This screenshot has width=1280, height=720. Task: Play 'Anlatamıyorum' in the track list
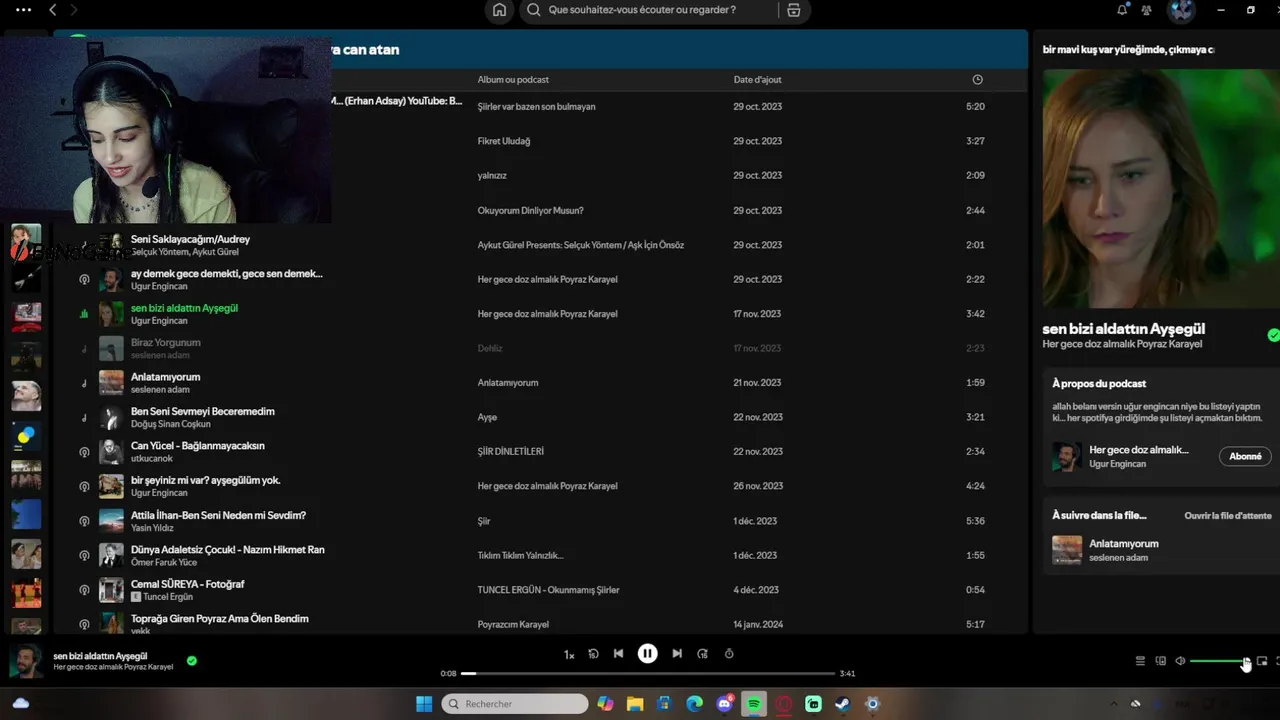(x=165, y=377)
